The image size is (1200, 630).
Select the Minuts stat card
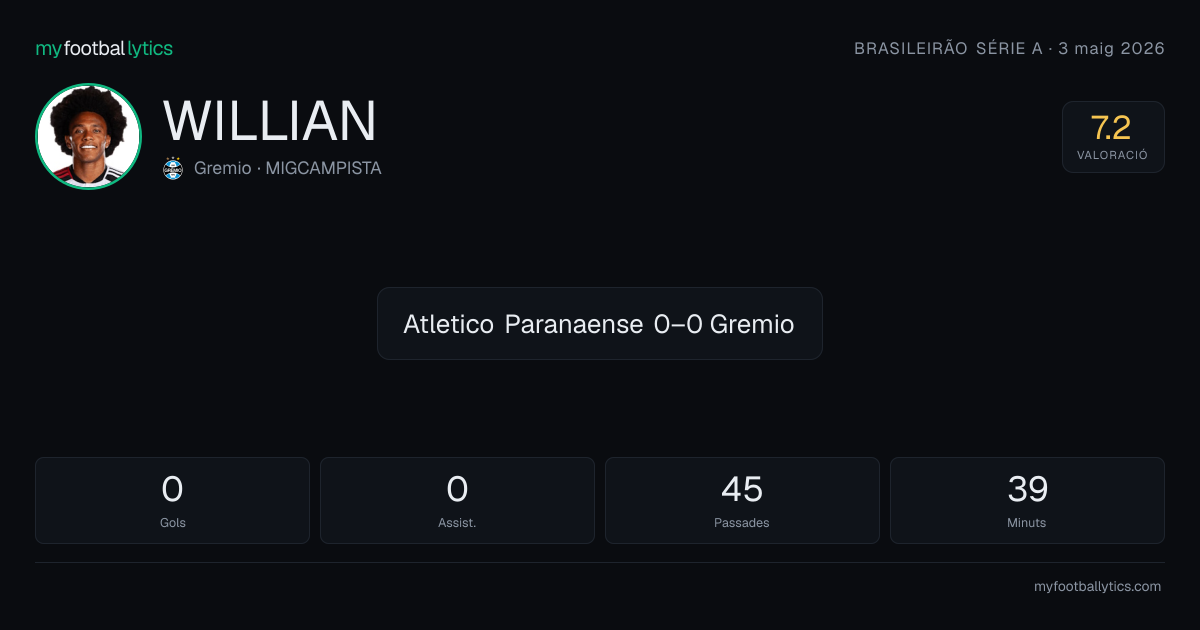(x=1027, y=500)
